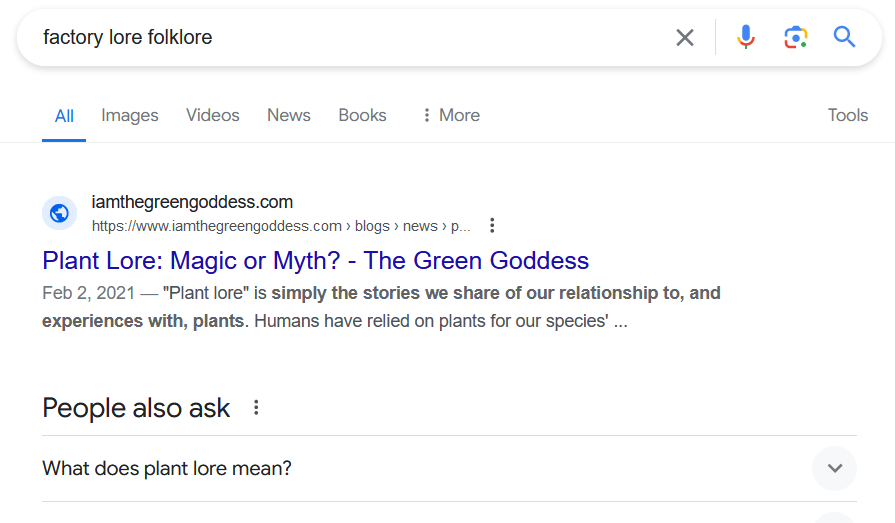Click the iamthegreengoddess.com URL breadcrumb
This screenshot has height=523, width=895.
[x=281, y=226]
